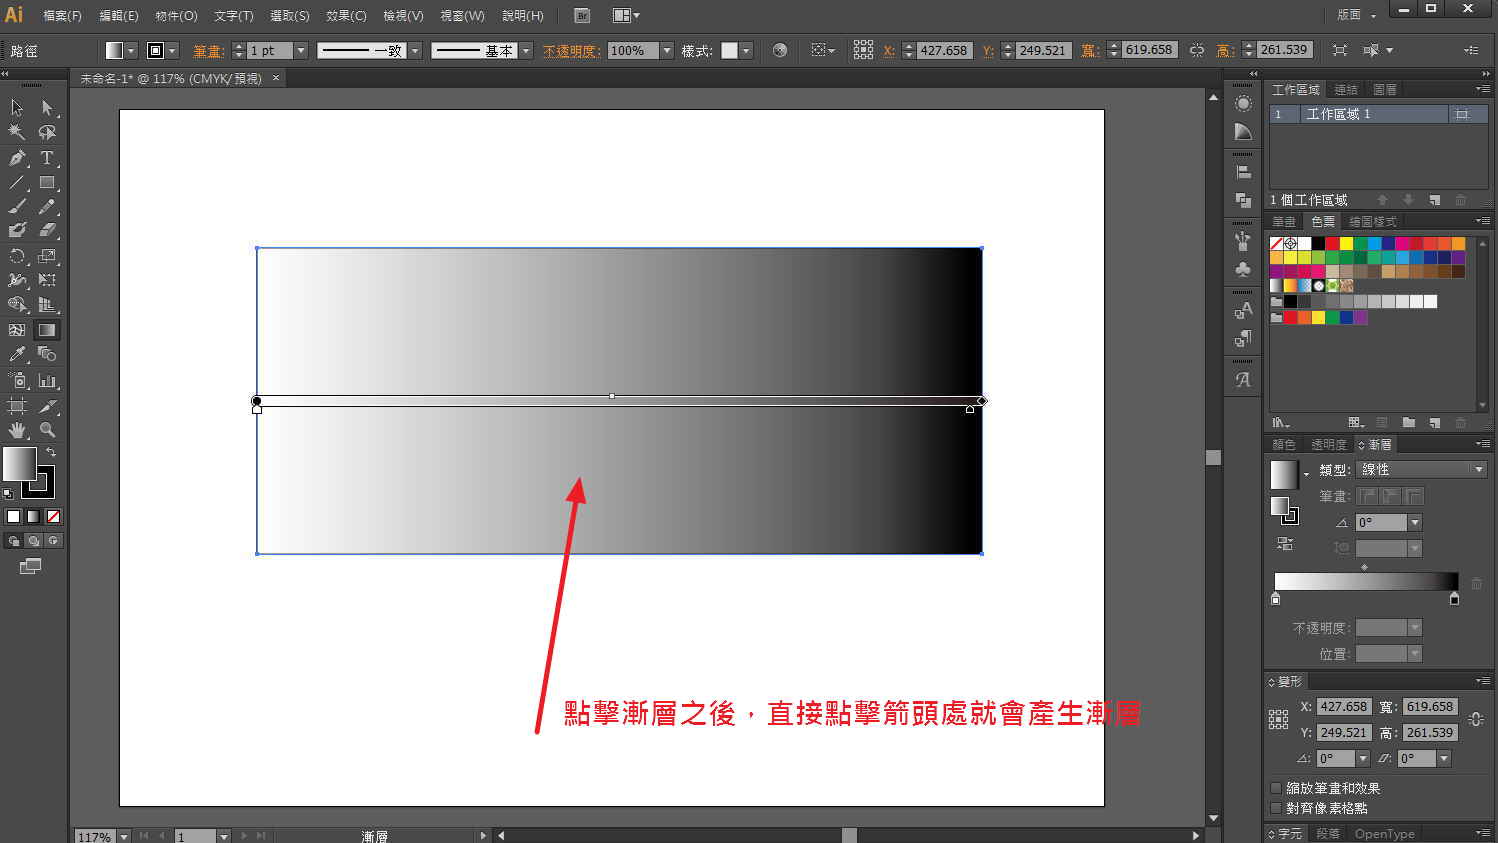Select the Eraser tool

[x=47, y=230]
